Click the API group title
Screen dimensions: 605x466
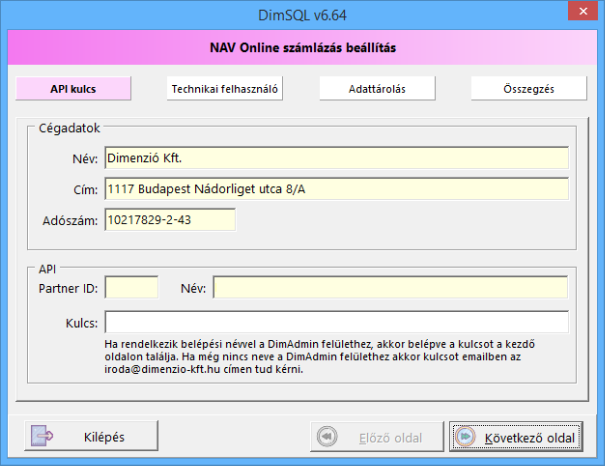pyautogui.click(x=47, y=269)
